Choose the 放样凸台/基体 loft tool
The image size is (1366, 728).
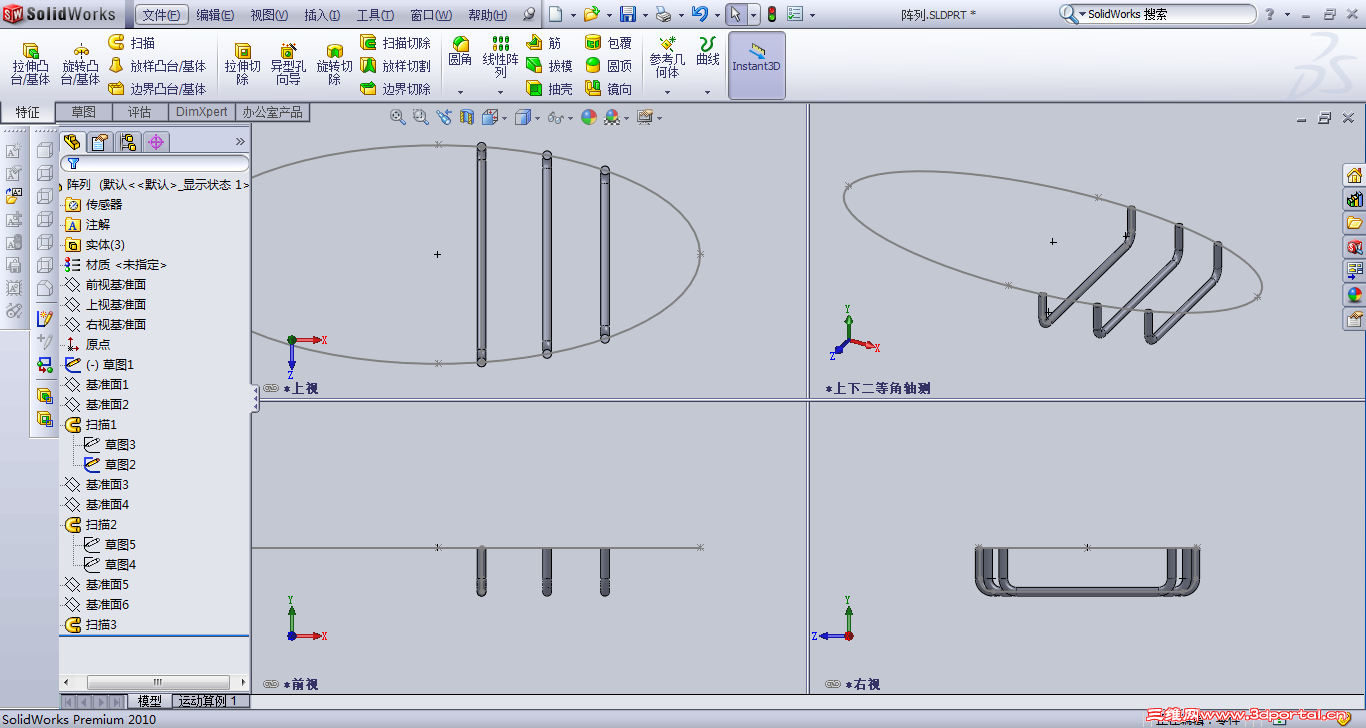157,66
